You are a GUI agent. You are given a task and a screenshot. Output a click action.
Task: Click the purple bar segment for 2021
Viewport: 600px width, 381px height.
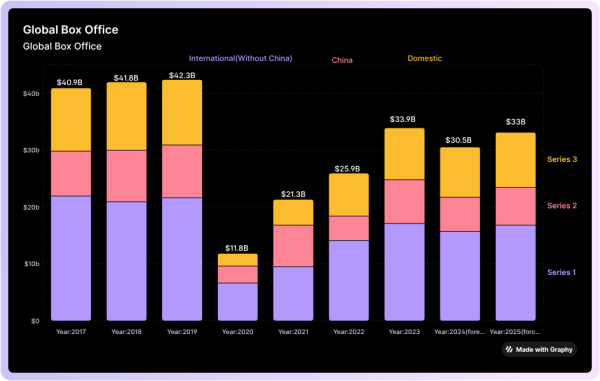[x=293, y=293]
